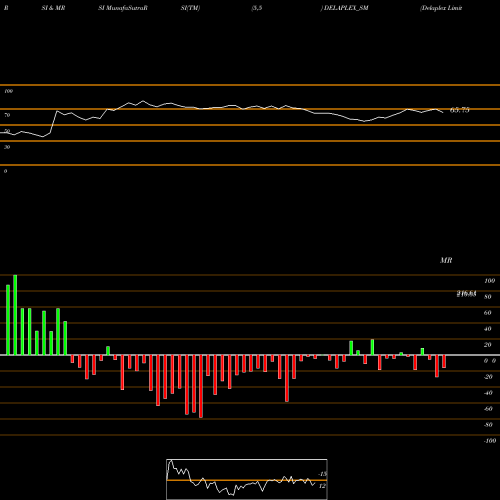Click the MR axis label -40

(x=488, y=393)
